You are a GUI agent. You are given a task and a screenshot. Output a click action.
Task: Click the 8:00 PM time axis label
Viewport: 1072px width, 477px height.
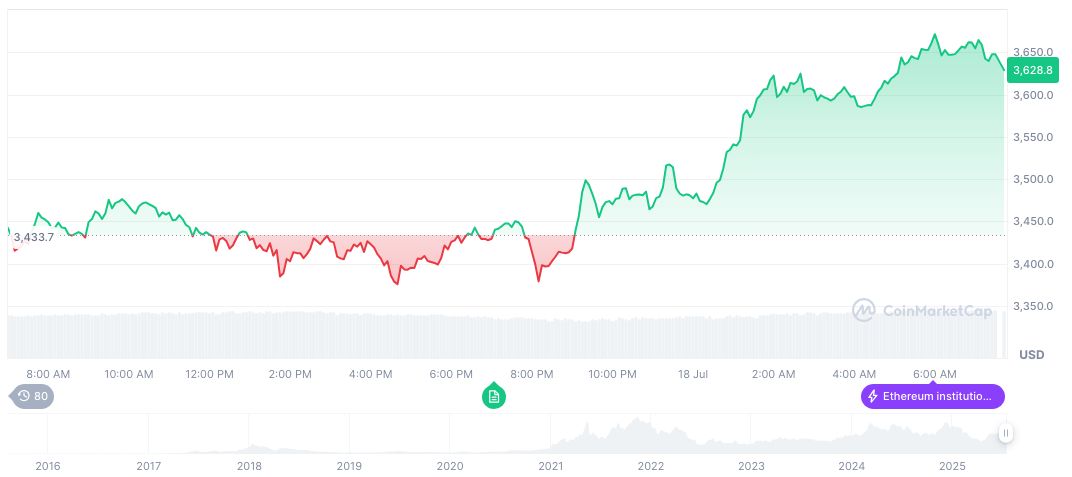point(532,374)
